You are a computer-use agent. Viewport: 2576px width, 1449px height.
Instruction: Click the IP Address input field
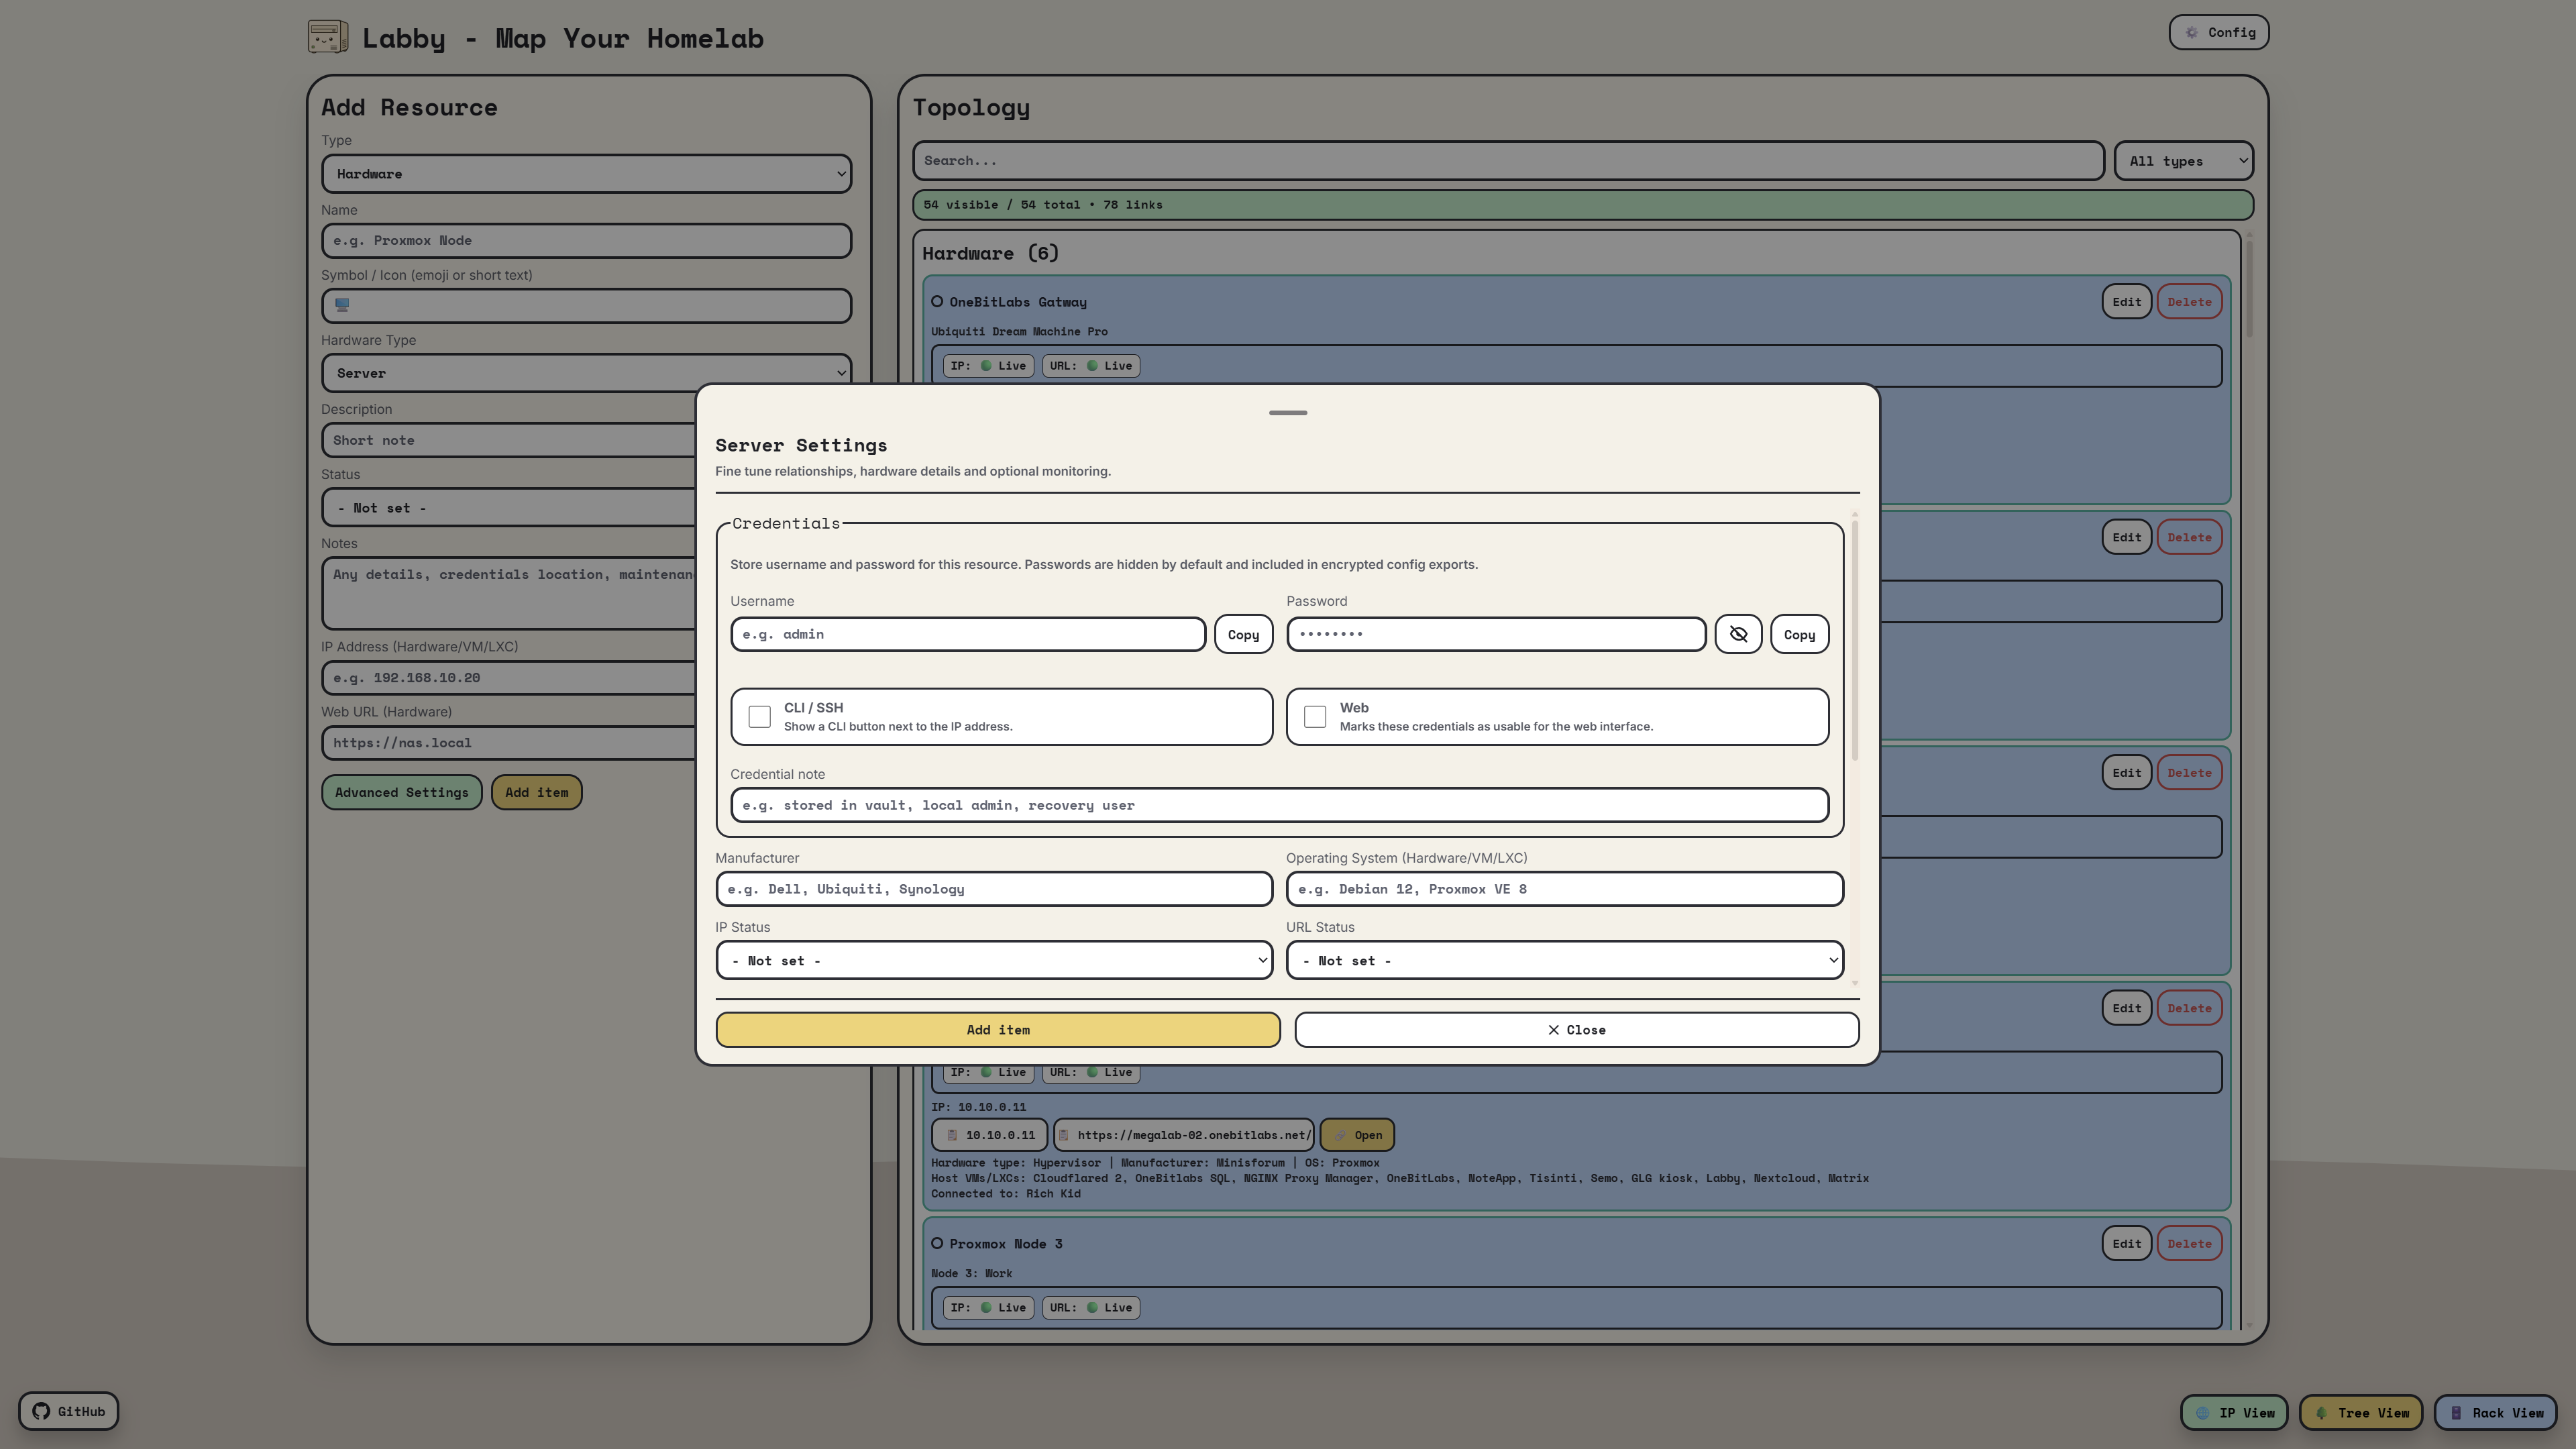click(508, 677)
